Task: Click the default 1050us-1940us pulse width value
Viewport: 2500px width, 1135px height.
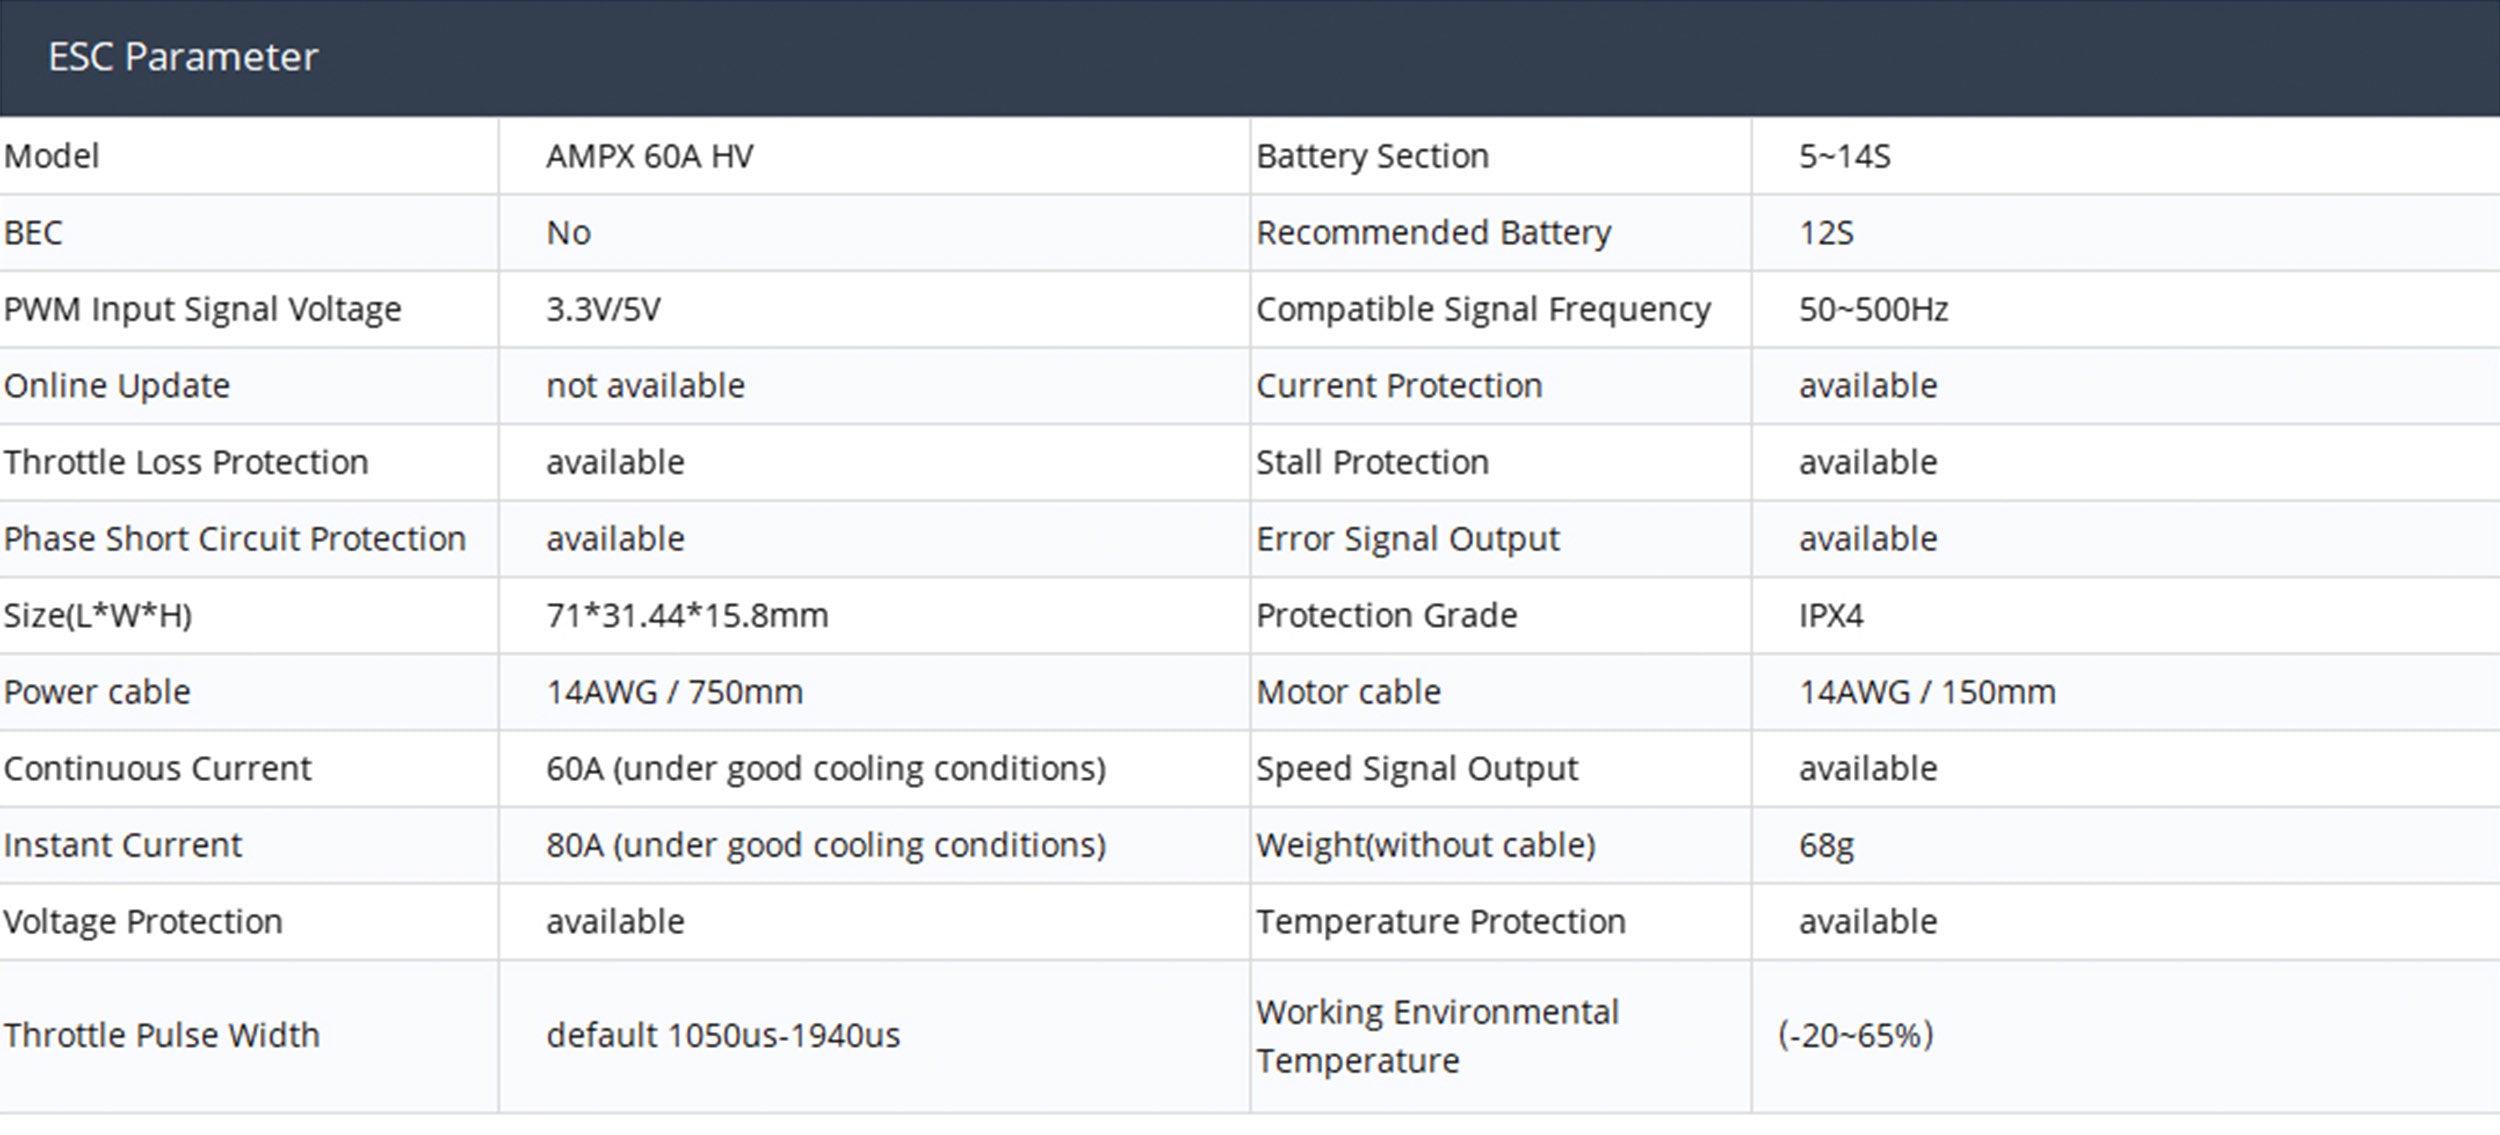Action: [x=722, y=1036]
